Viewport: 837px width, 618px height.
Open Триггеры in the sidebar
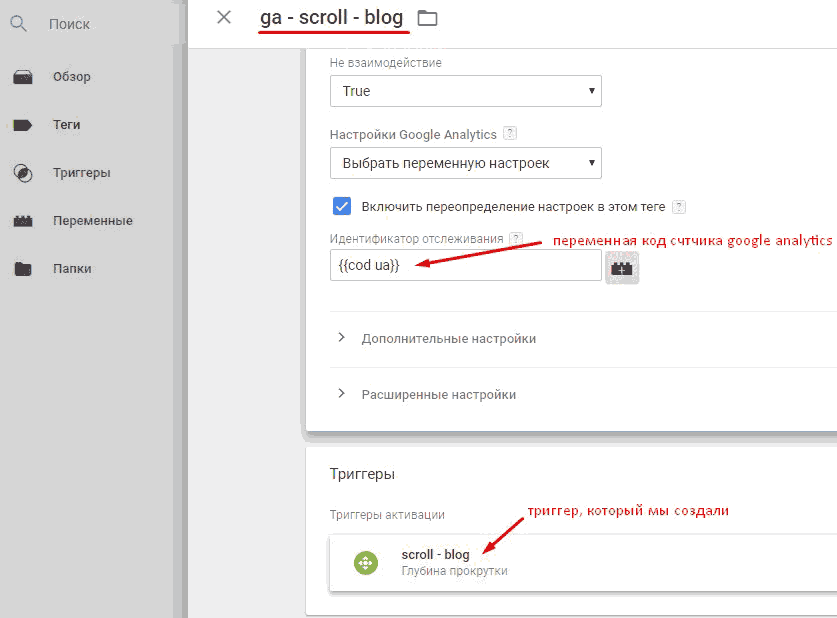(x=82, y=173)
